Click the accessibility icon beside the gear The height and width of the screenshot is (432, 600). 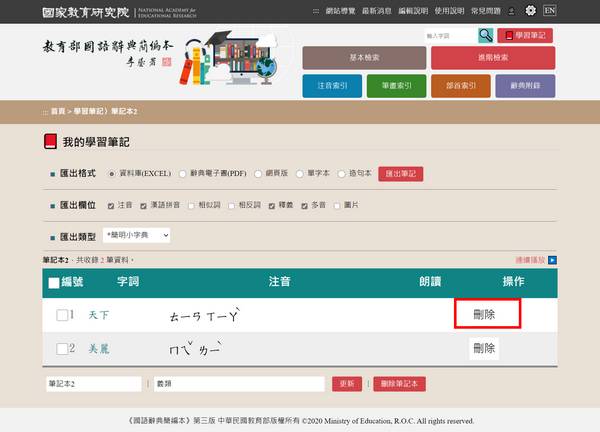(511, 10)
